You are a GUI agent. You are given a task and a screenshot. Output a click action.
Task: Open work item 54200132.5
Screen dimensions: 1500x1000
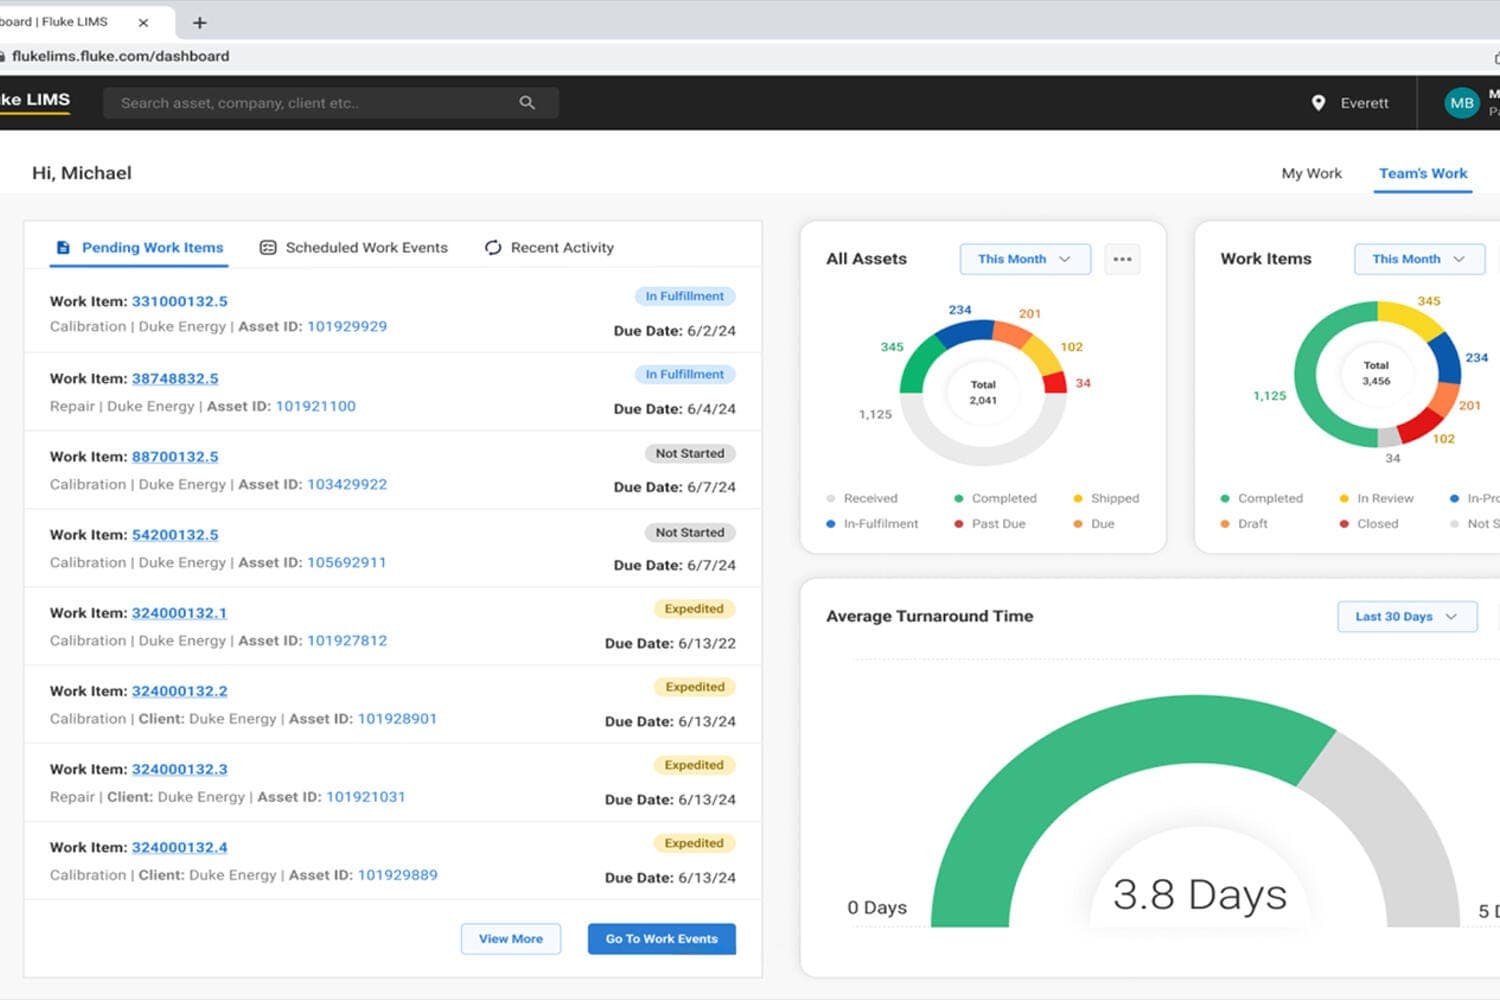(x=175, y=535)
